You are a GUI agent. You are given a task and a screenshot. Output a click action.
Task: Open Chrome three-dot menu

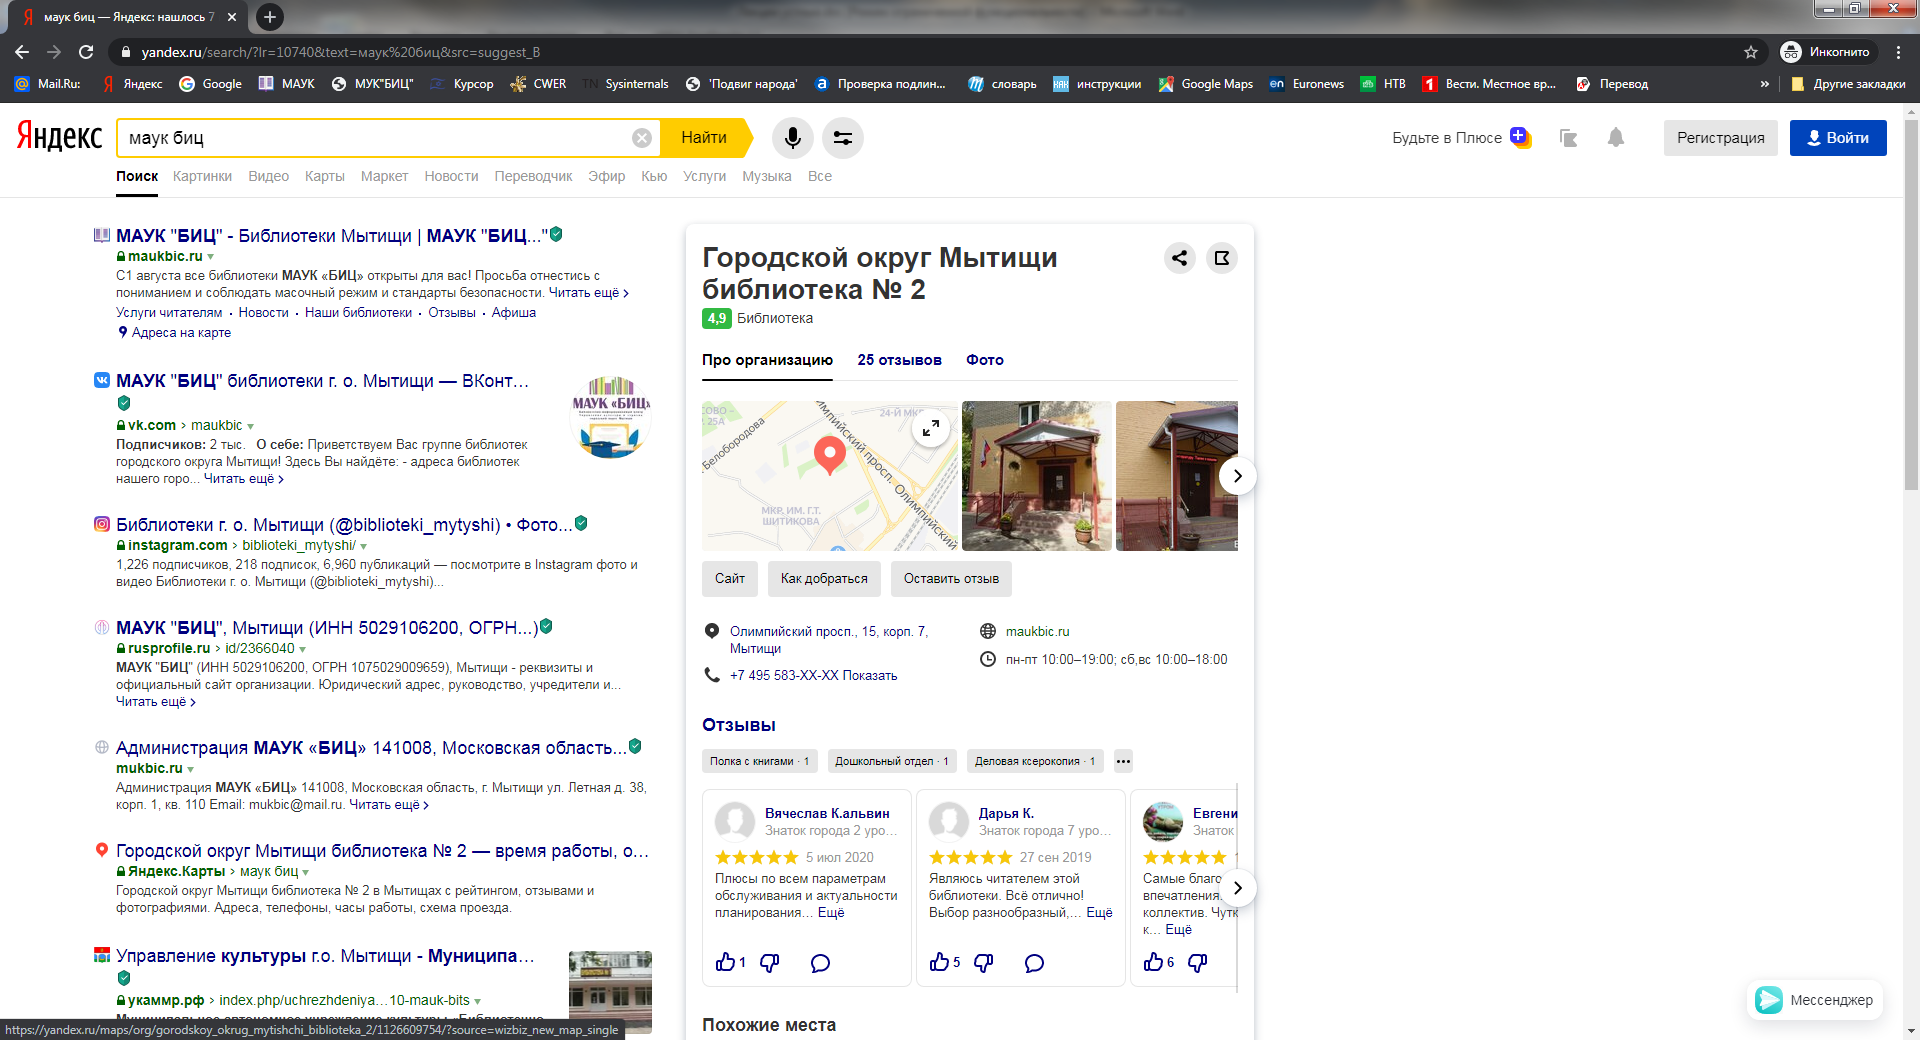(1898, 52)
